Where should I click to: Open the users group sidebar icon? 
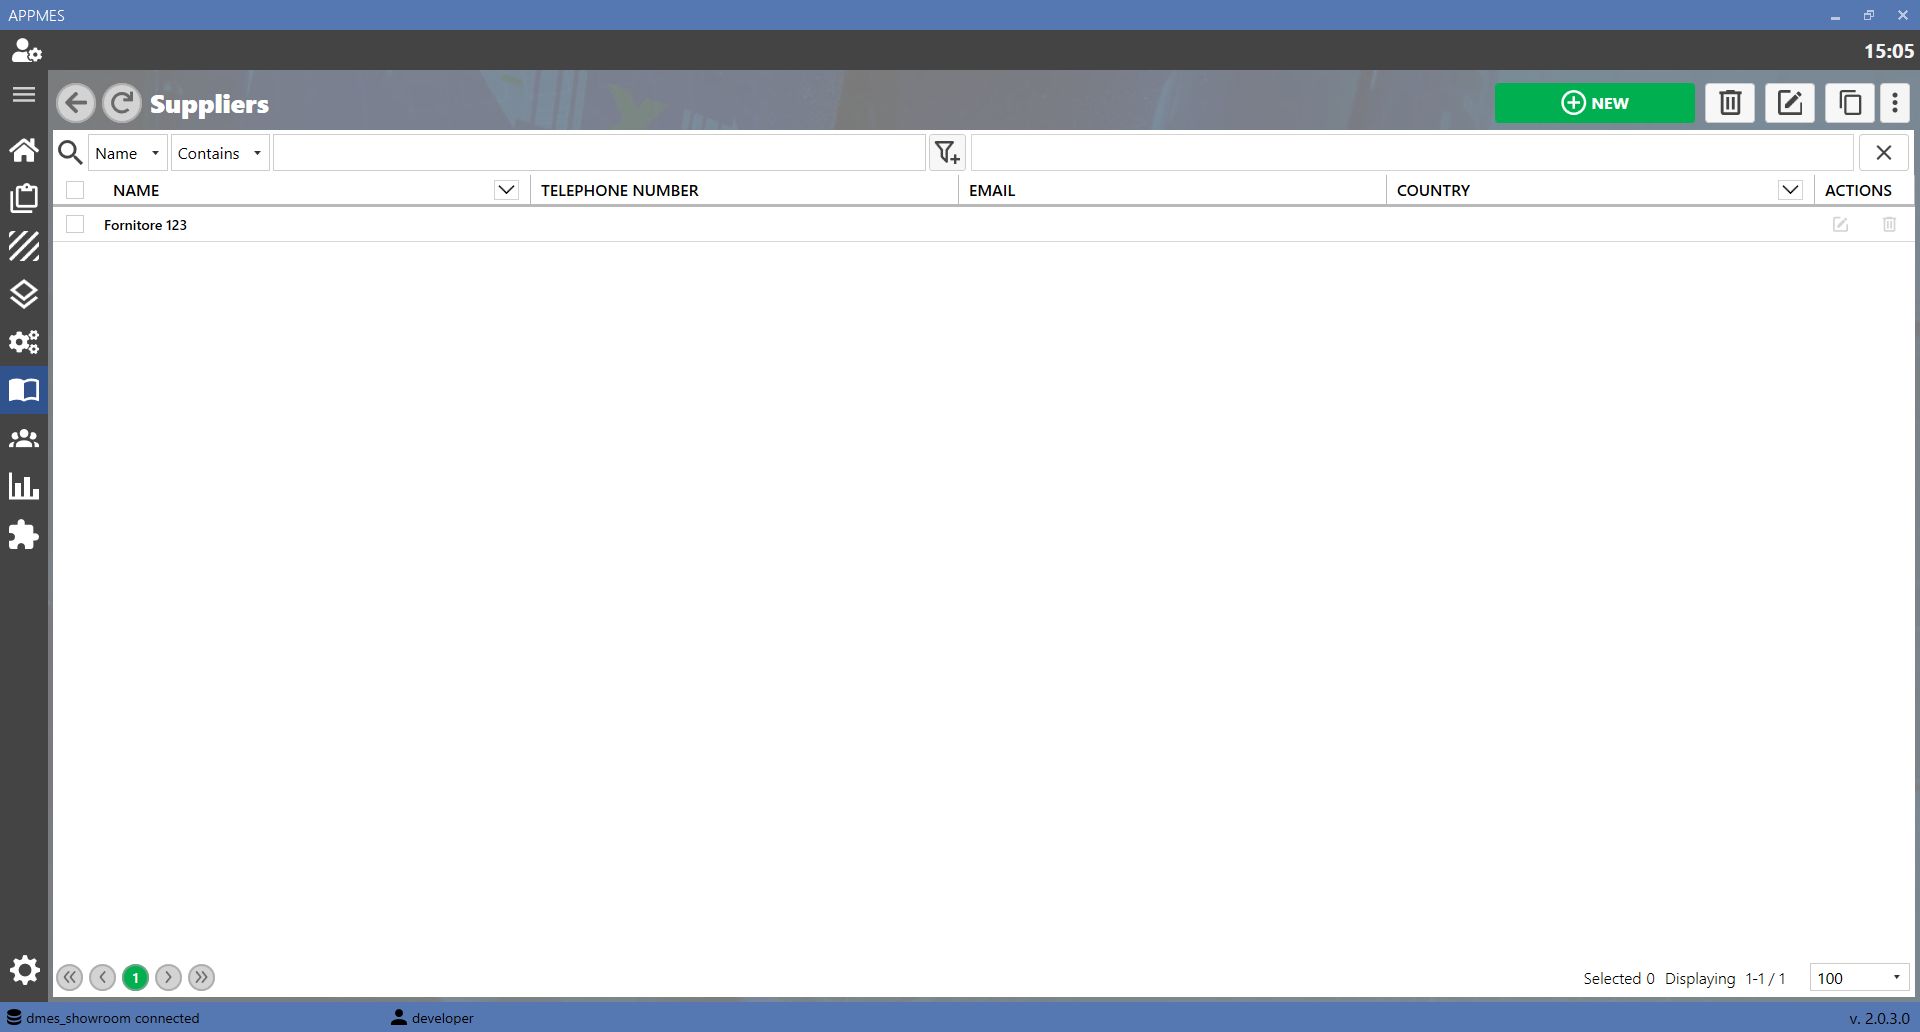(24, 438)
